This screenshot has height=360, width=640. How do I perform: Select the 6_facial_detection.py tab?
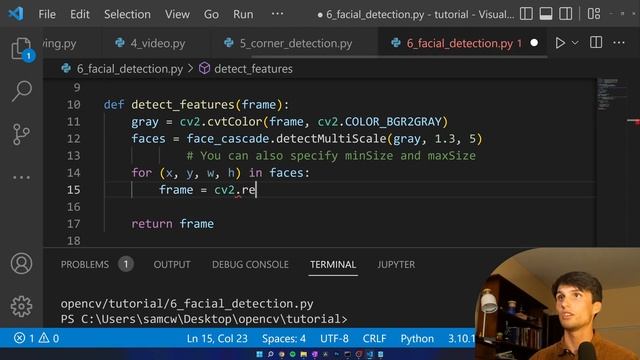pyautogui.click(x=459, y=43)
